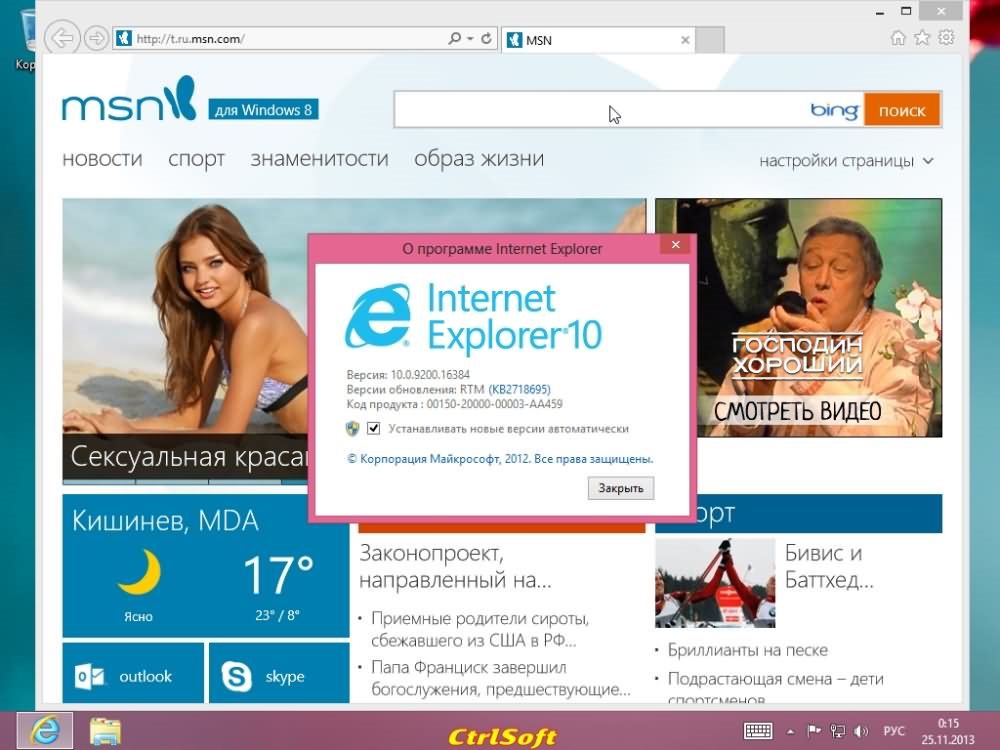Click the 'Закрыть' button in dialog
The height and width of the screenshot is (750, 1000).
pyautogui.click(x=621, y=488)
